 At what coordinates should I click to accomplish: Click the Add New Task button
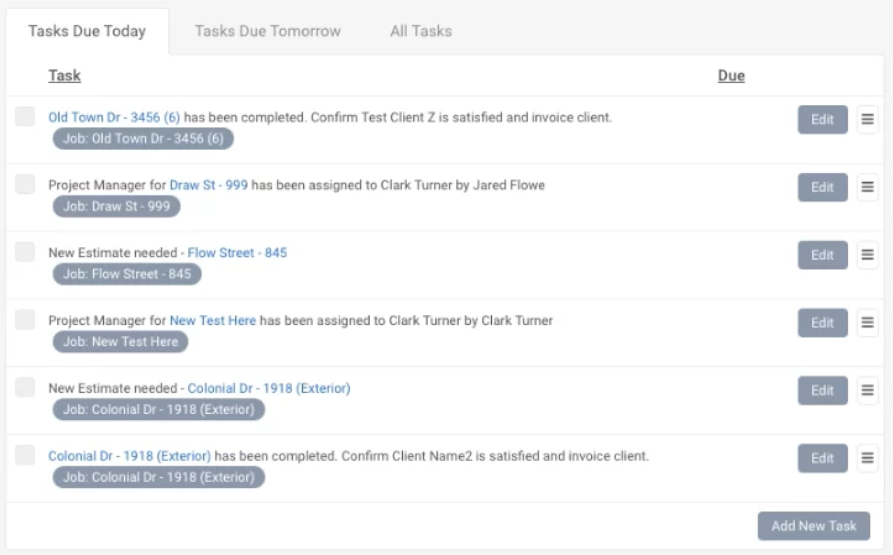[813, 526]
